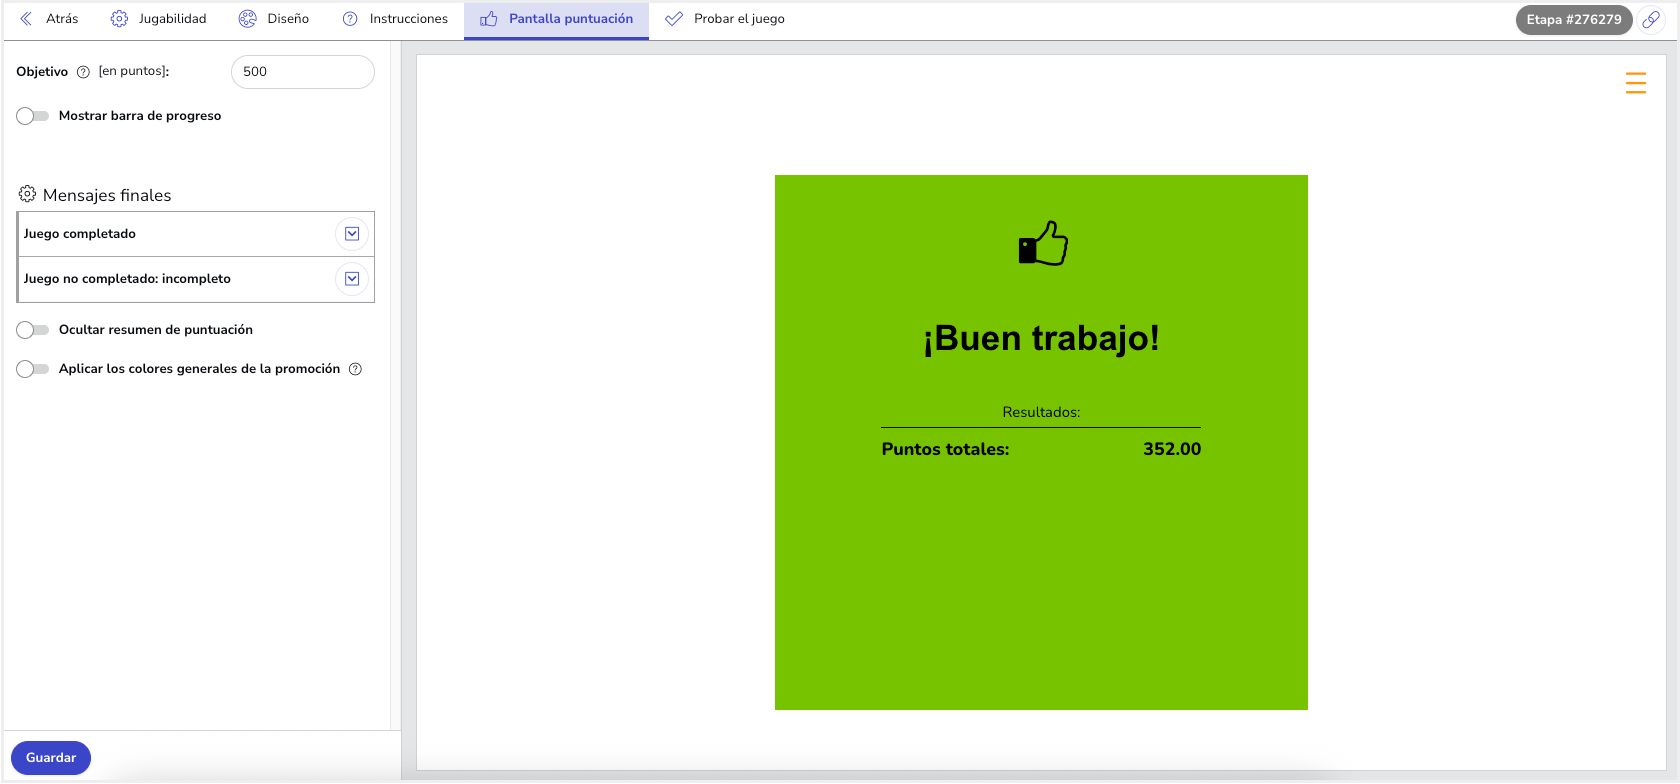This screenshot has height=784, width=1680.
Task: Open the orange hamburger menu
Action: click(1636, 83)
